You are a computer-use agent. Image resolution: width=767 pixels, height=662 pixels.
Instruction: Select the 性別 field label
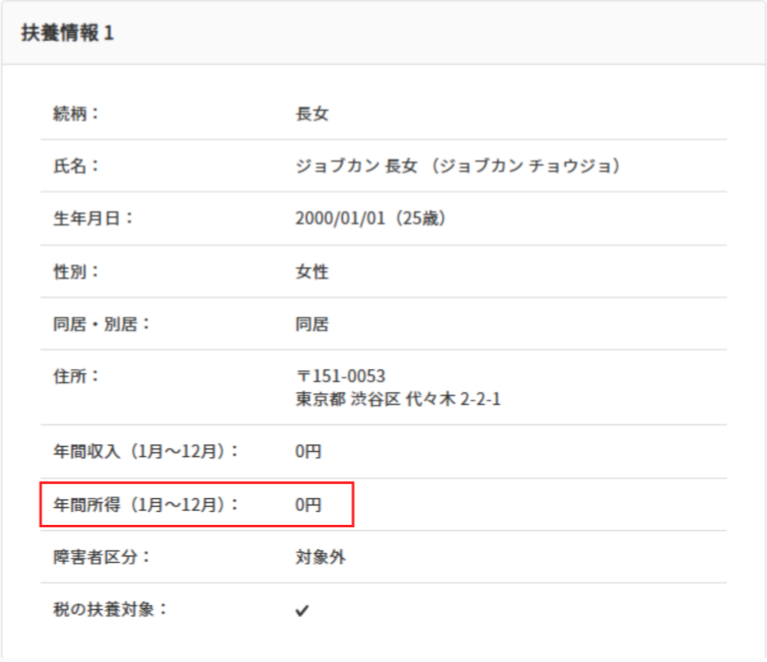point(77,271)
